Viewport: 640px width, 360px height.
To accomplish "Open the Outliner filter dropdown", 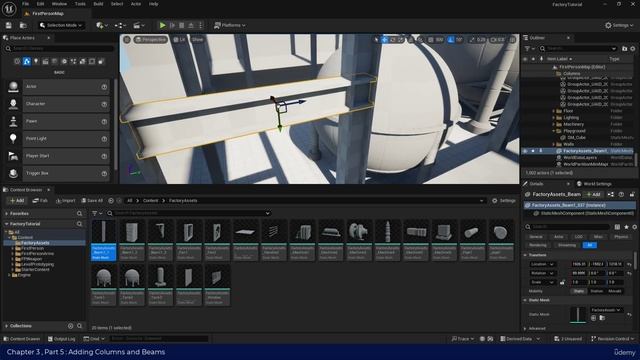I will point(529,49).
